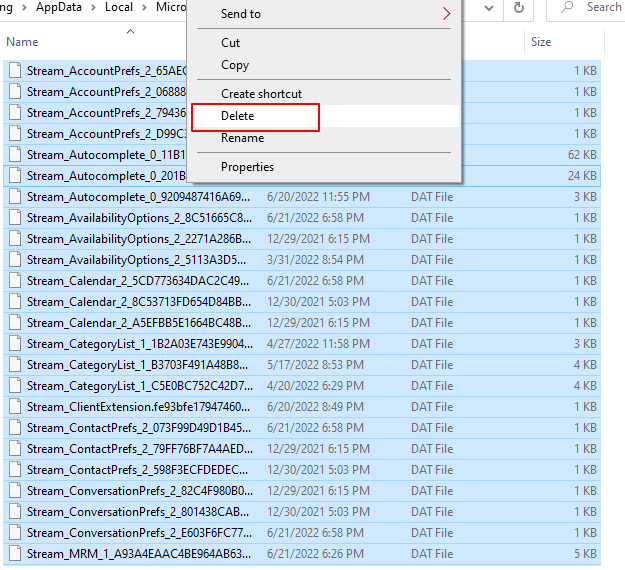Click the Stream_CategoryList_1_1B2A0 file icon
625x570 pixels.
tap(14, 343)
